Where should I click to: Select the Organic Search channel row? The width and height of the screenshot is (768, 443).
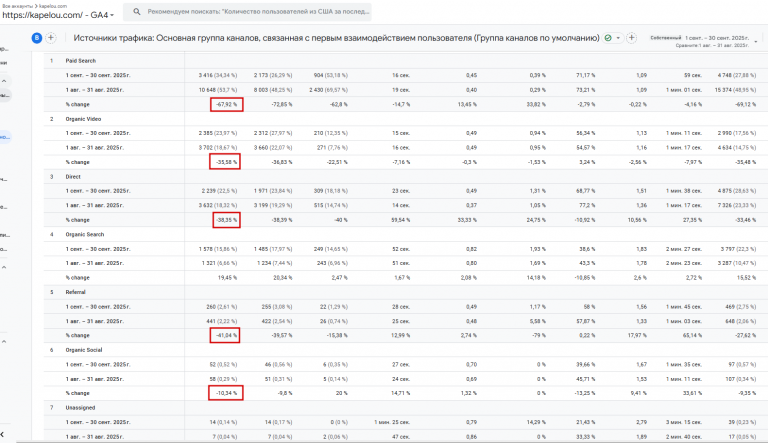[85, 234]
